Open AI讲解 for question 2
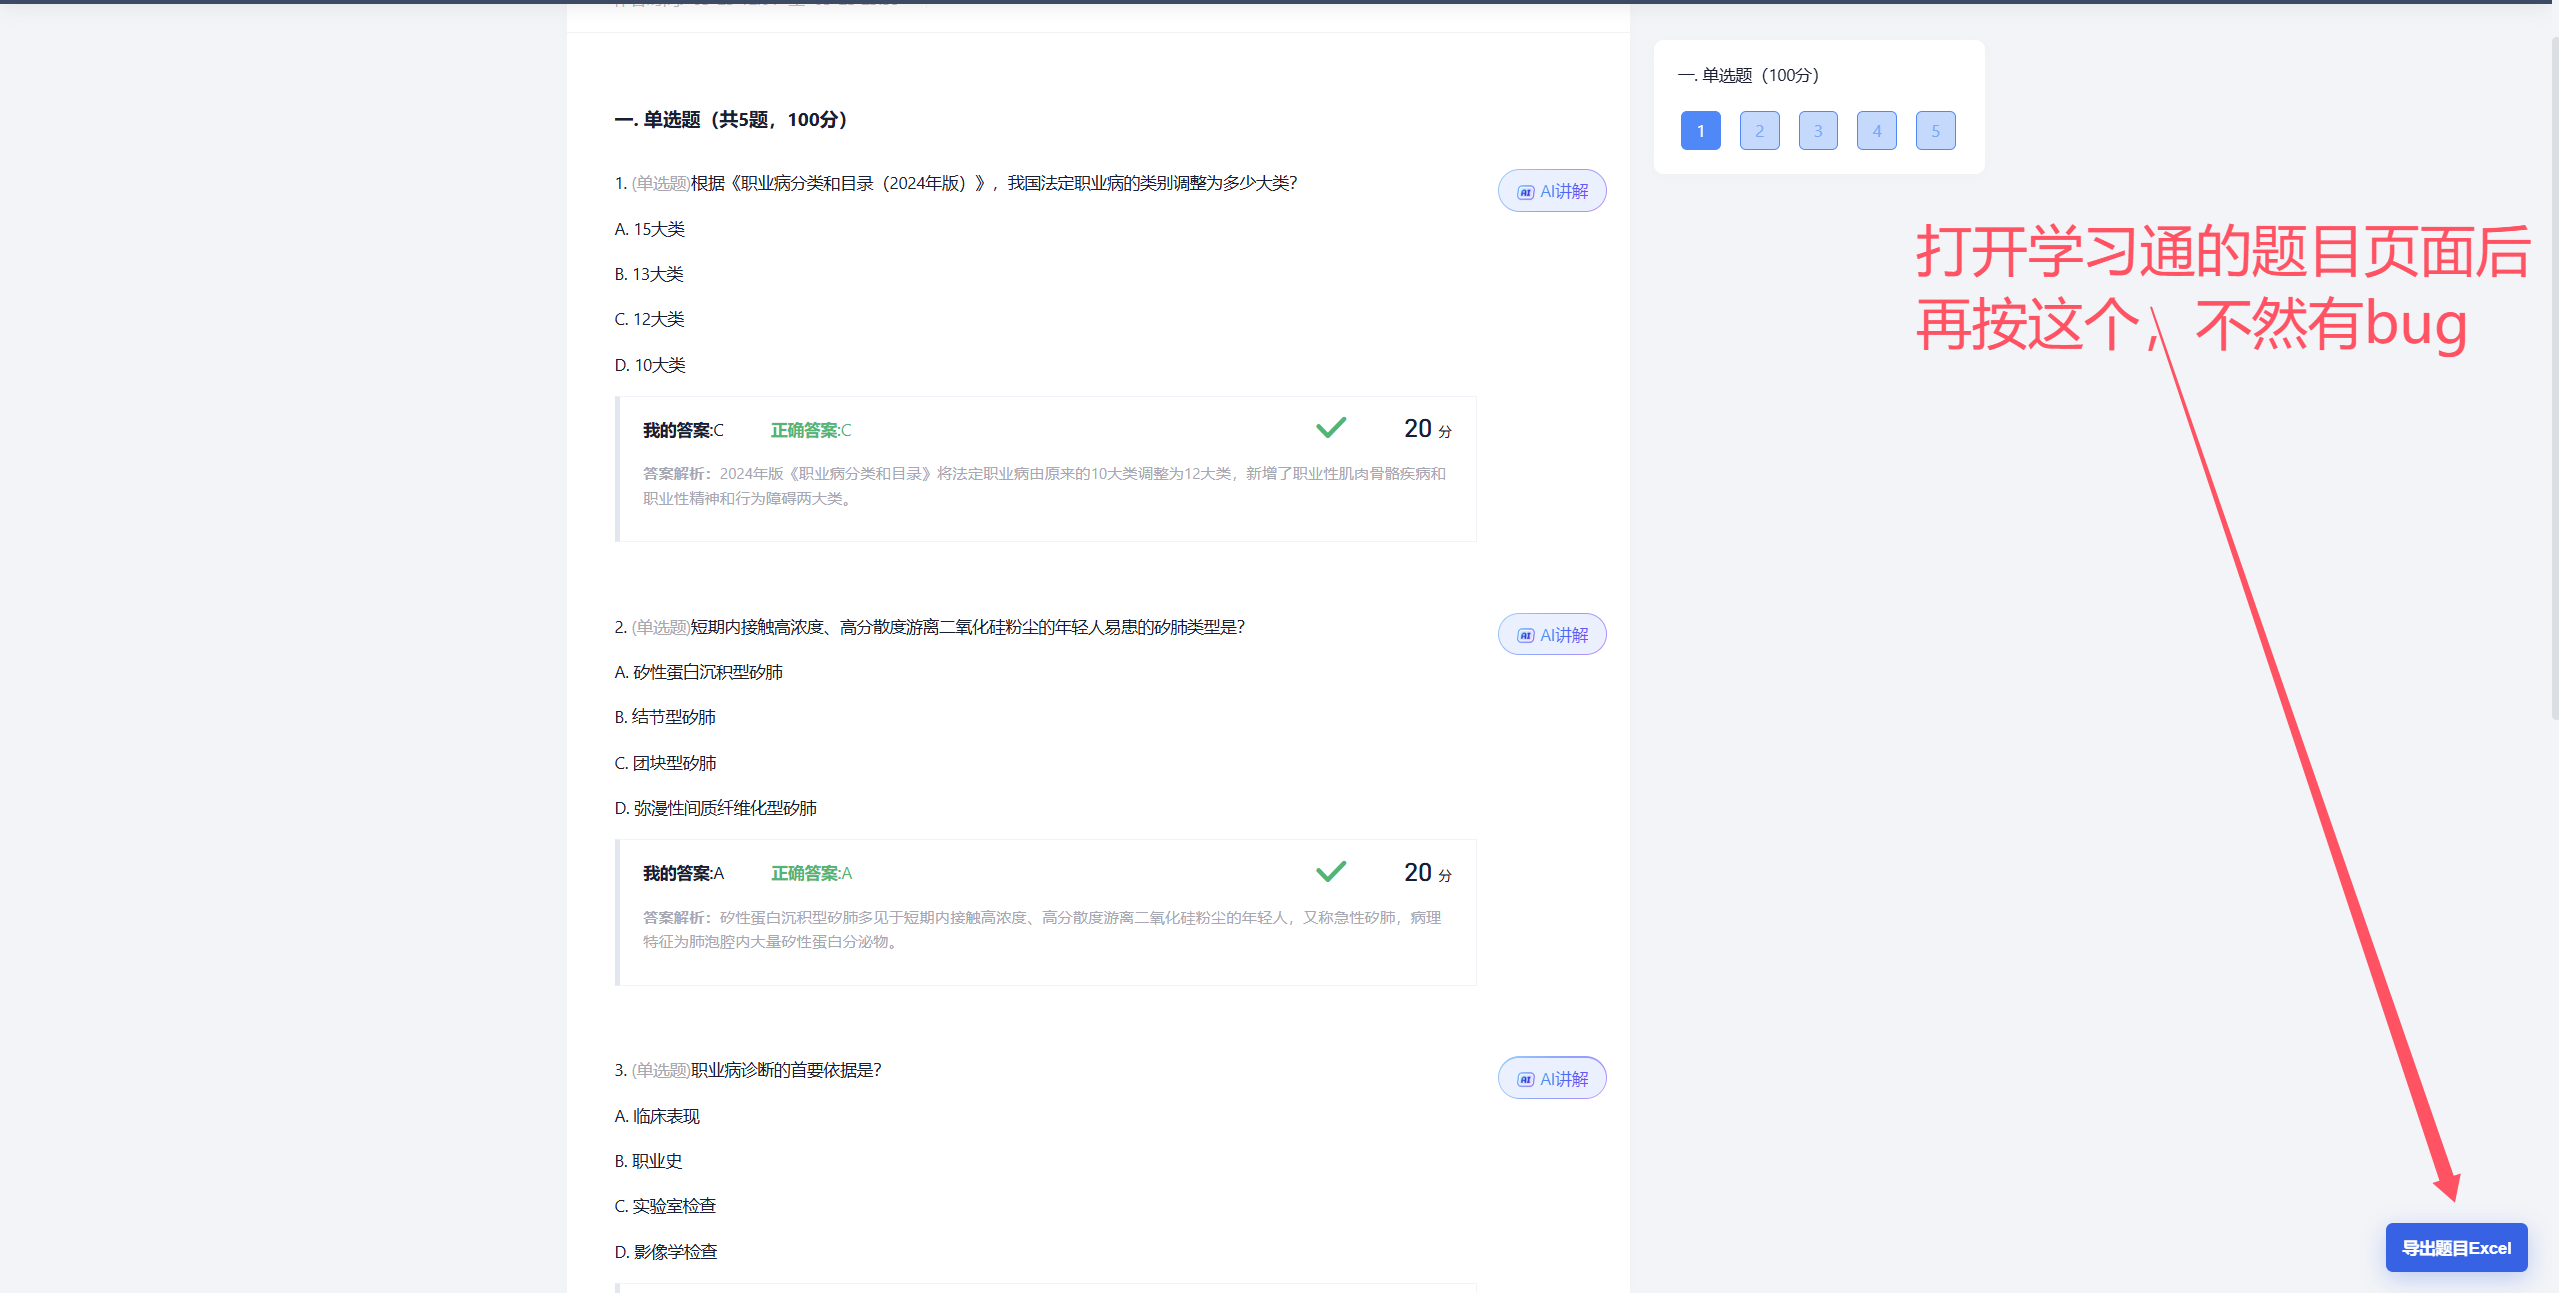Image resolution: width=2559 pixels, height=1293 pixels. (1551, 635)
